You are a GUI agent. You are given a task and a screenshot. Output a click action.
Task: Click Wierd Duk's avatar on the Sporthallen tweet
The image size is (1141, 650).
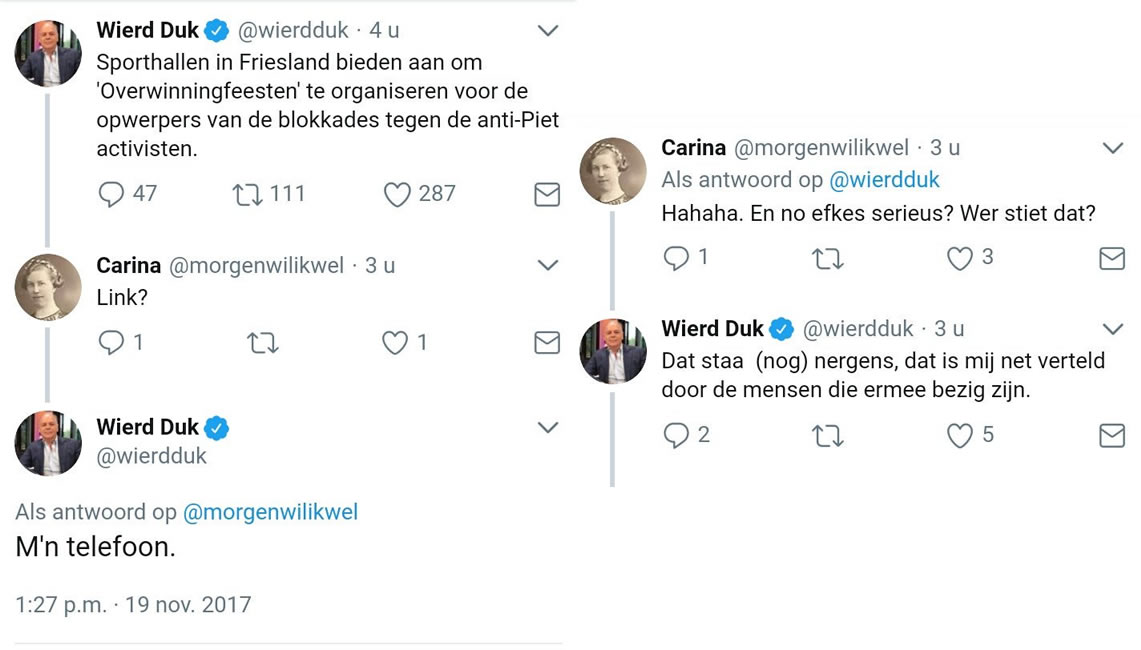point(48,53)
